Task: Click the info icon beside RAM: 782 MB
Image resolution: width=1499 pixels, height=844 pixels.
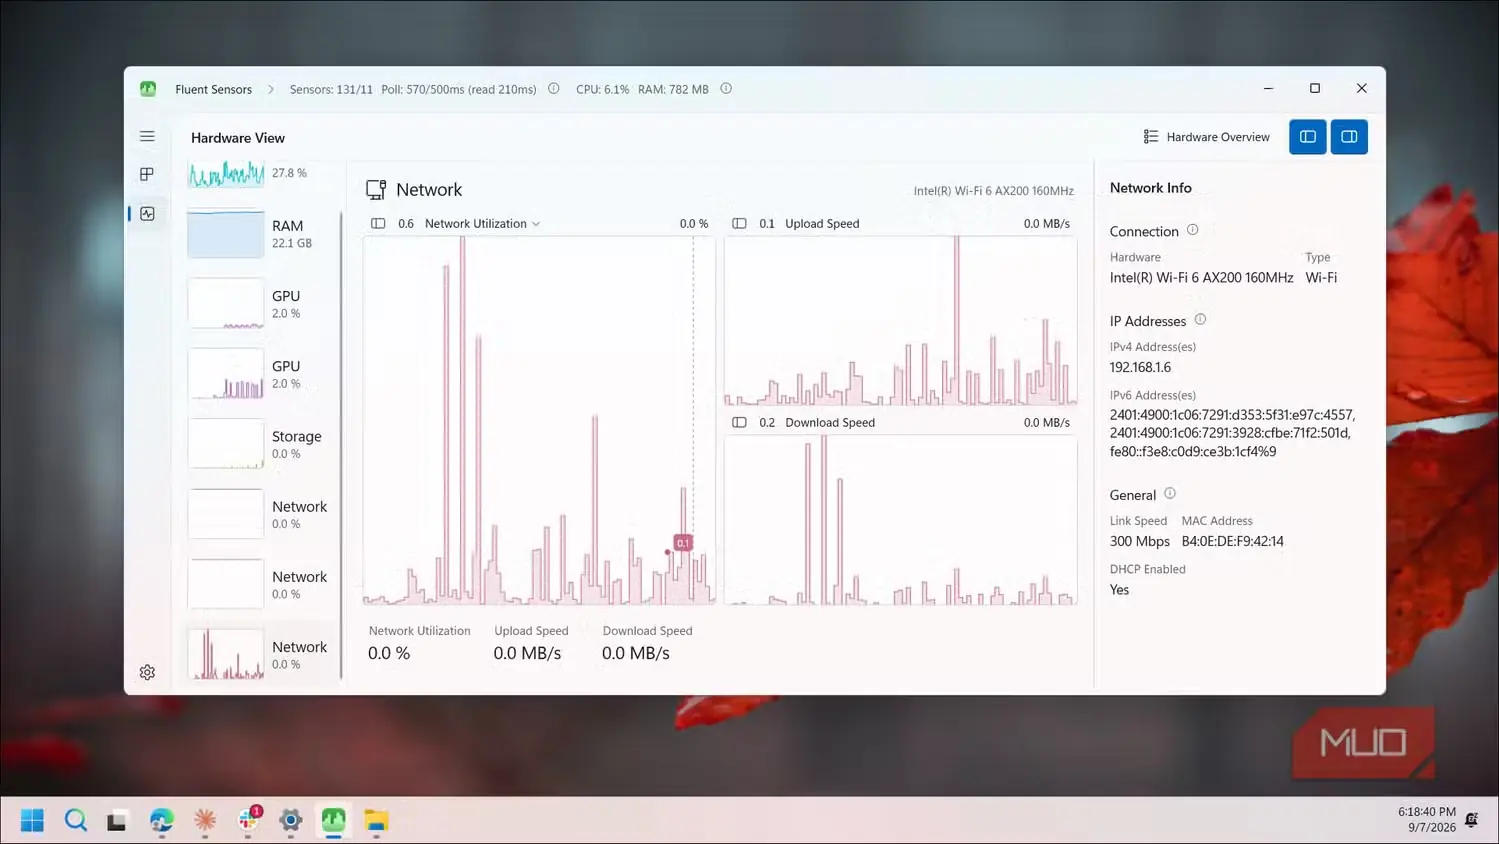Action: point(726,89)
